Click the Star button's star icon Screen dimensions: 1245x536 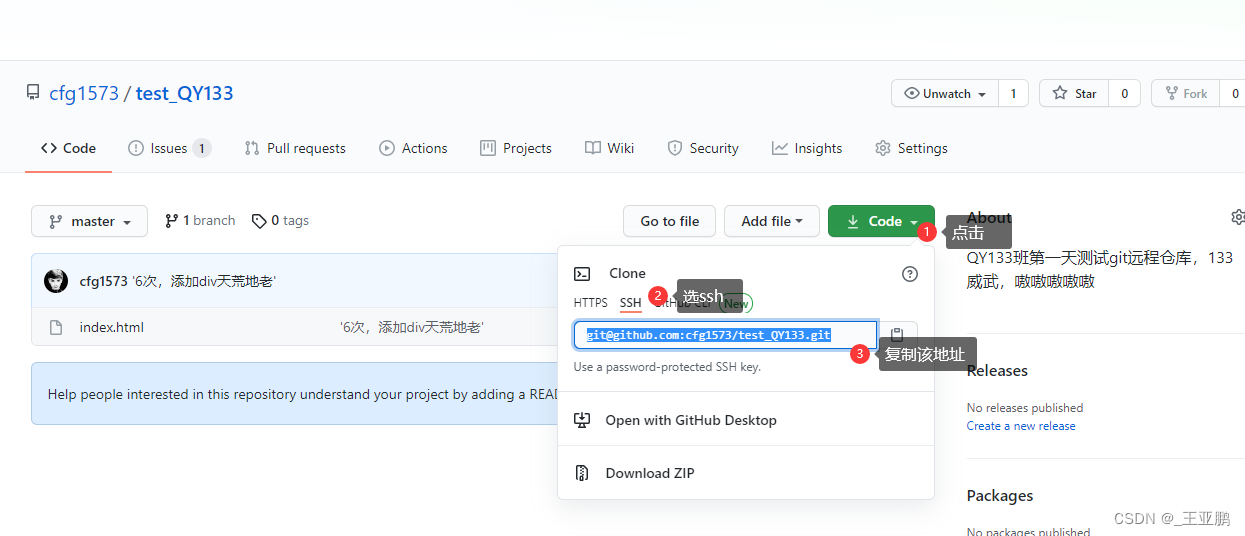coord(1060,94)
